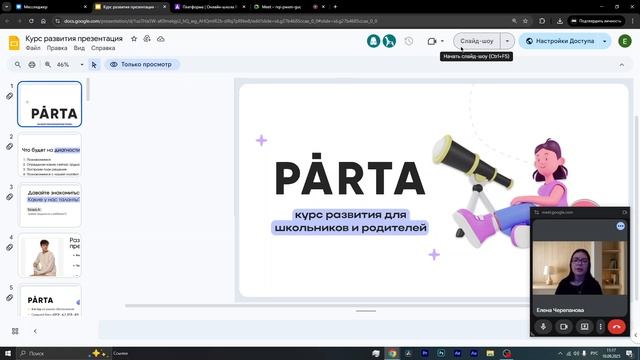Switch to the Платформа browser tab
Screen dimensions: 640x360
[x=210, y=7]
